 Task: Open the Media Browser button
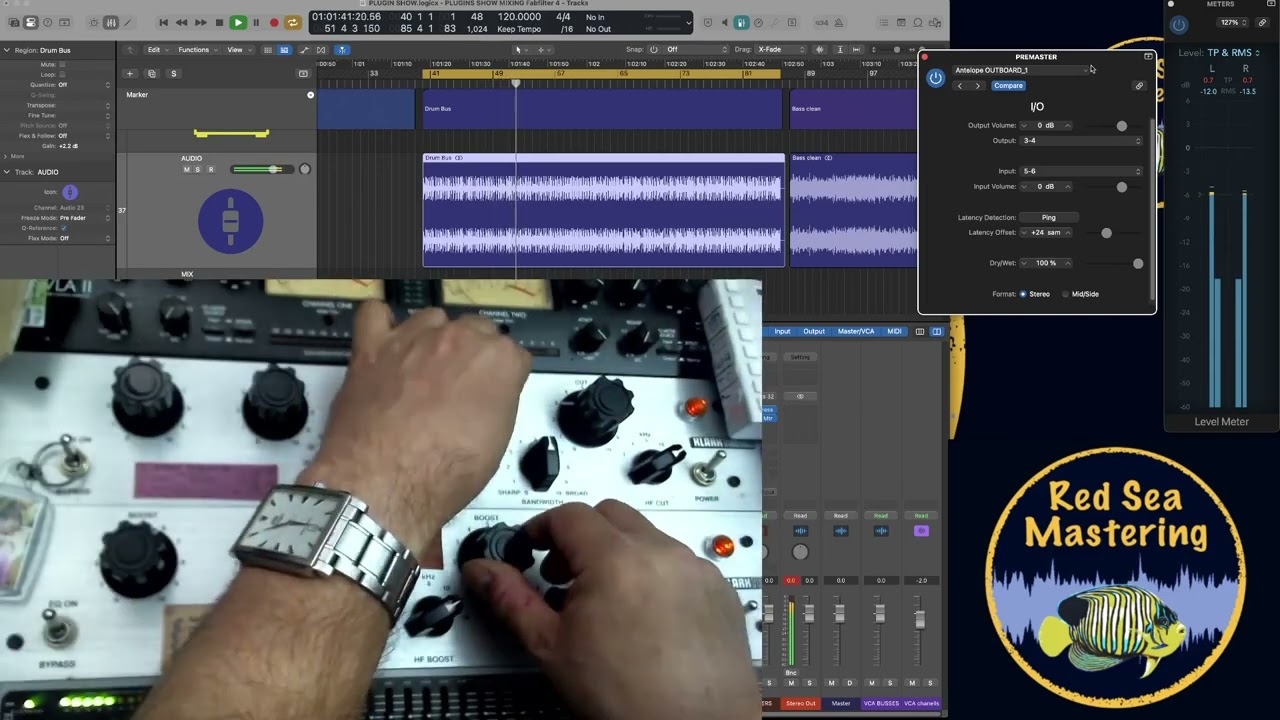[x=934, y=22]
